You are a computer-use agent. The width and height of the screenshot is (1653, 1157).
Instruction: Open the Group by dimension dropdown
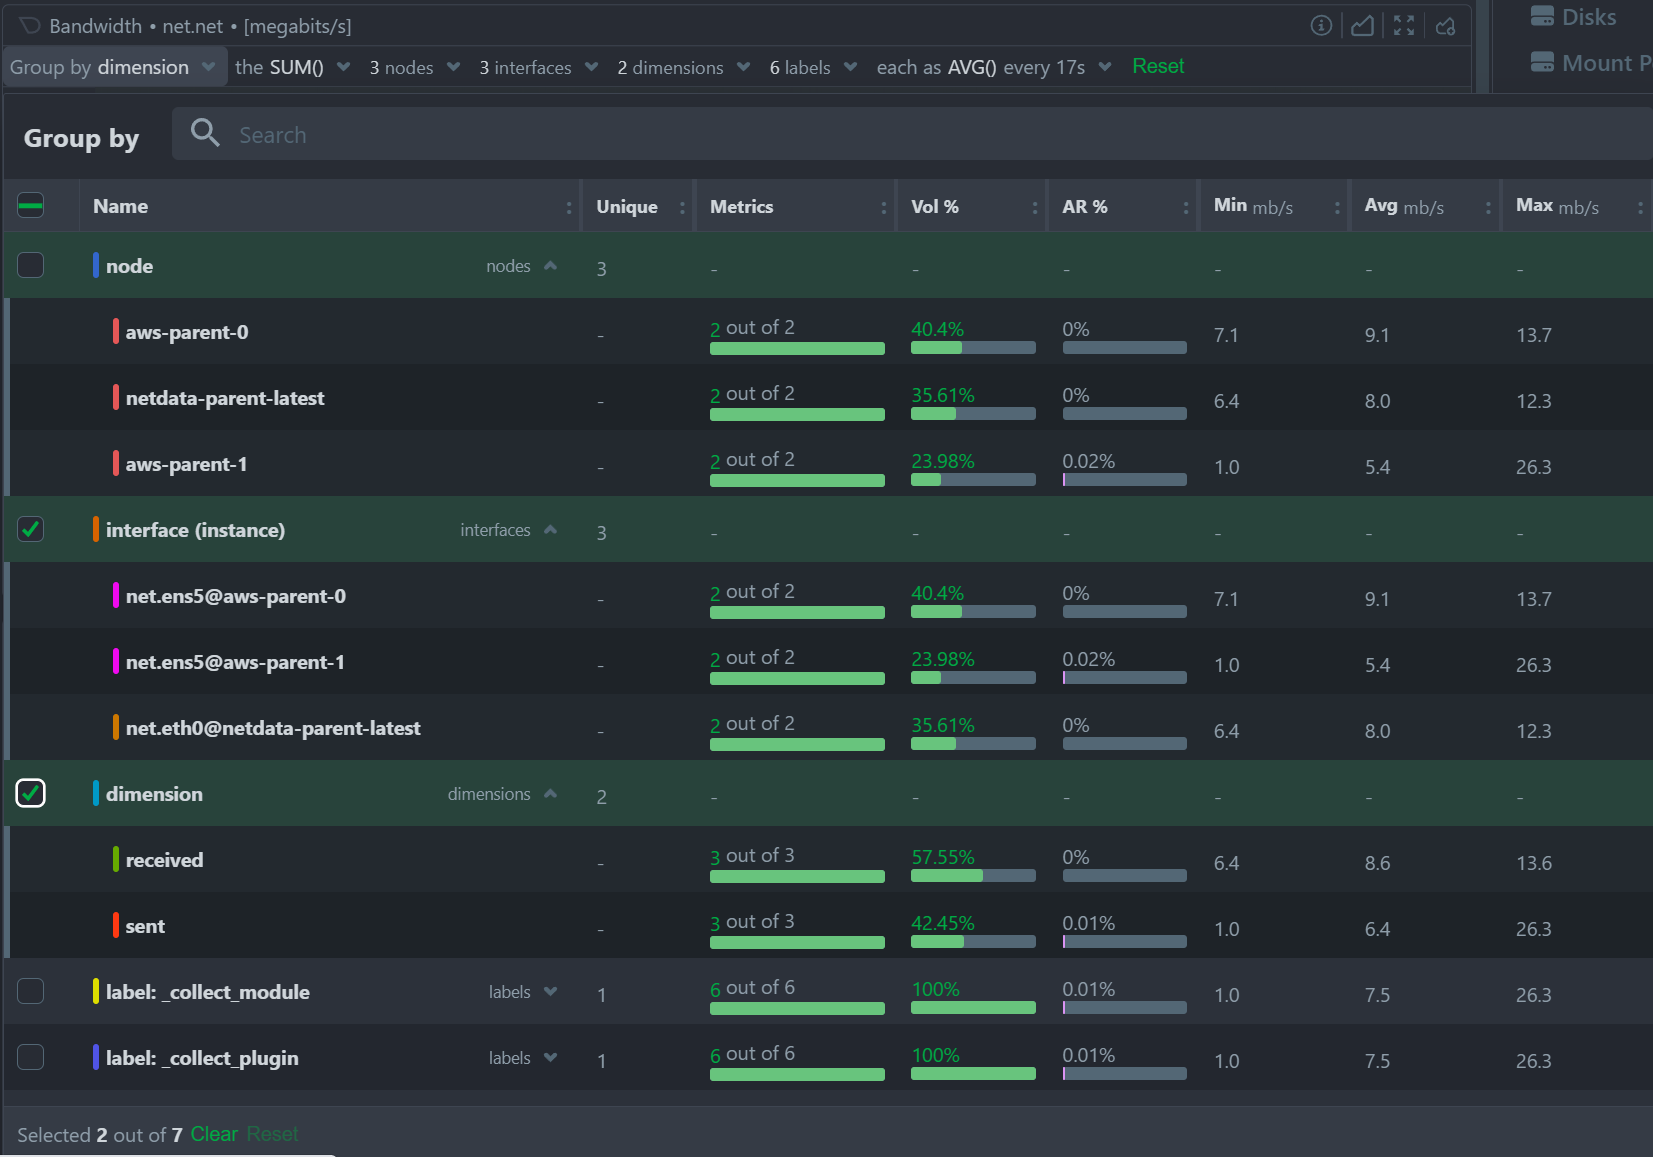coord(112,67)
